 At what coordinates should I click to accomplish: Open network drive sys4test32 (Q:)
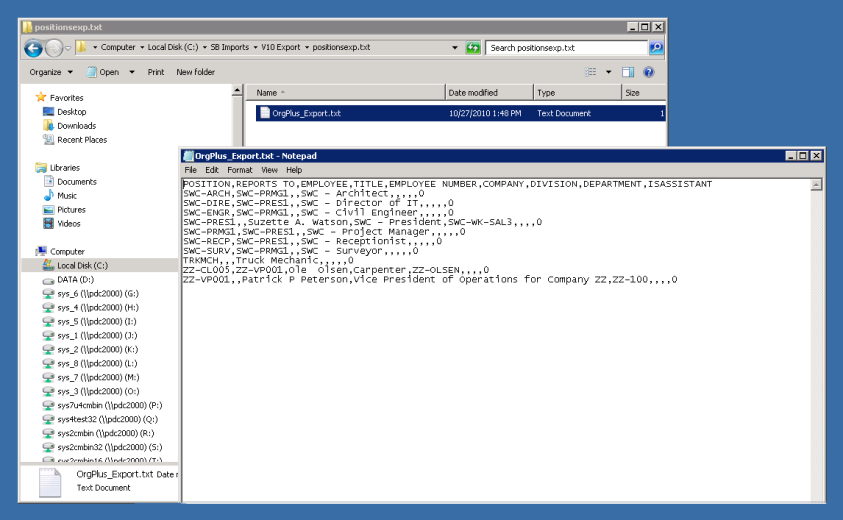(108, 419)
